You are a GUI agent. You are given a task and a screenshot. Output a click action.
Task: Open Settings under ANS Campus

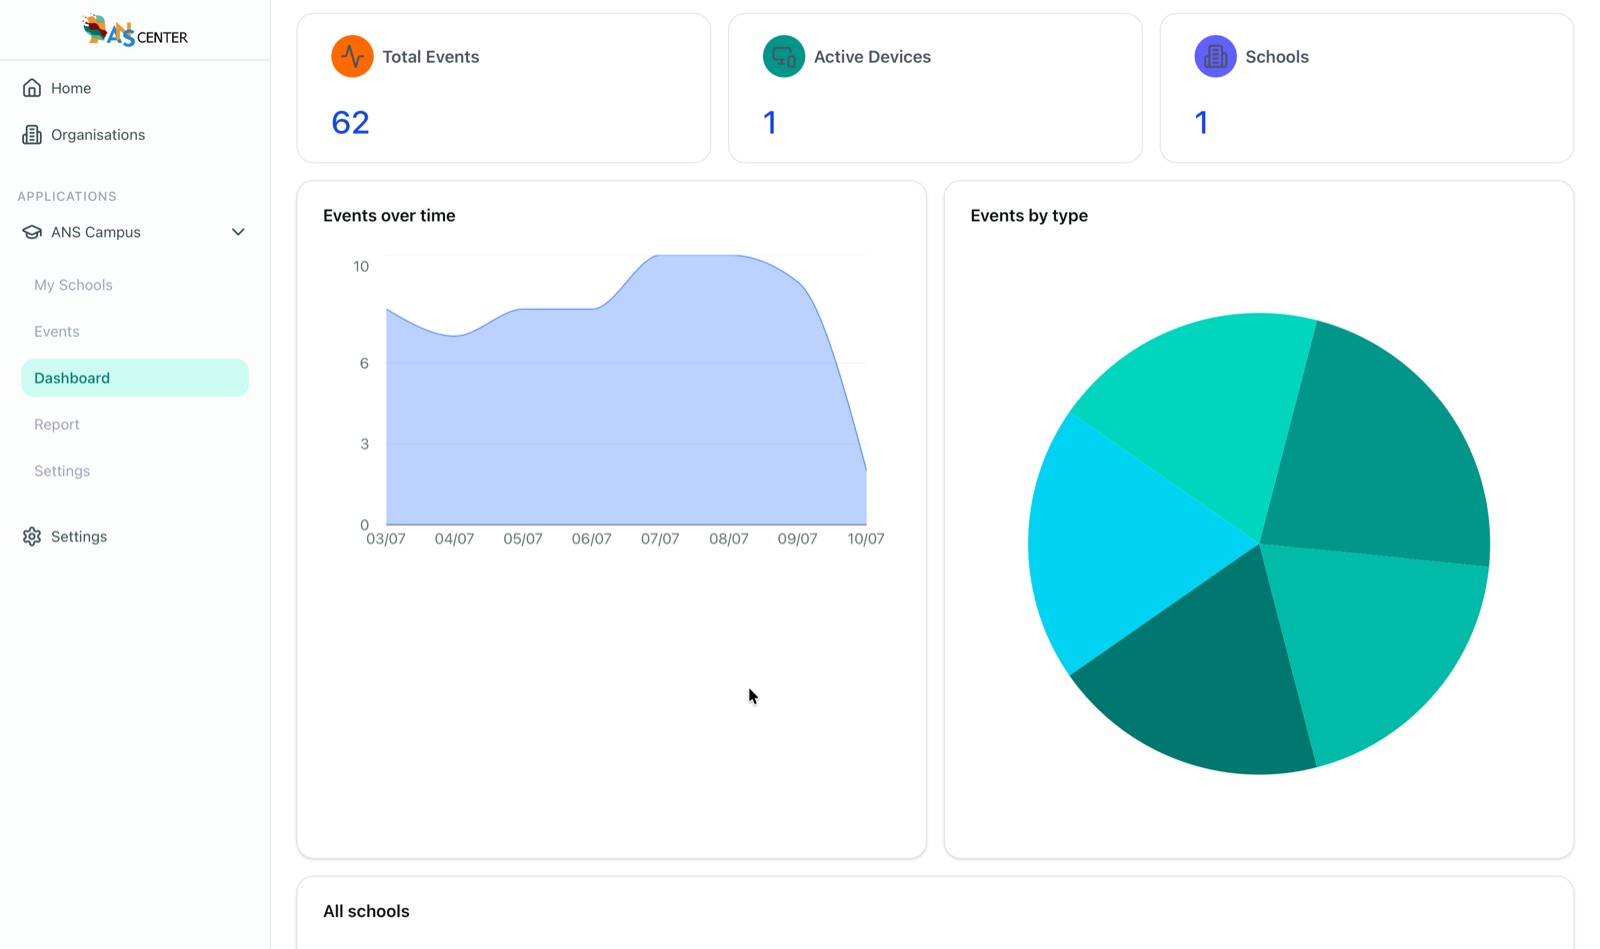(x=62, y=471)
